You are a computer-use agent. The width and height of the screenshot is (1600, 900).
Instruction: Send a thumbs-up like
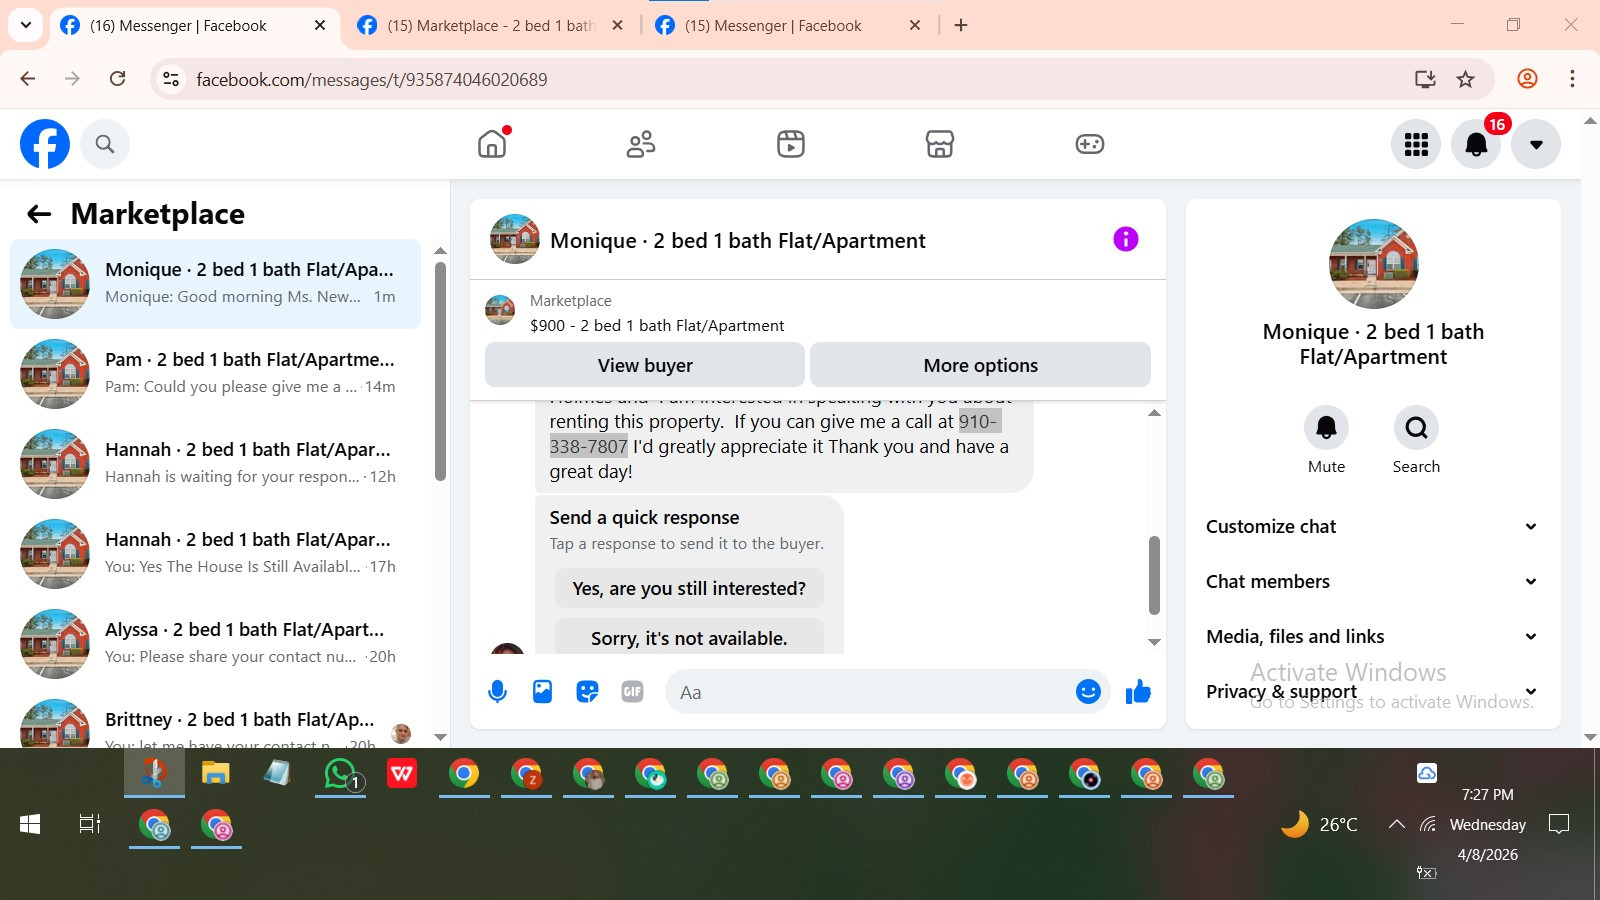1138,691
